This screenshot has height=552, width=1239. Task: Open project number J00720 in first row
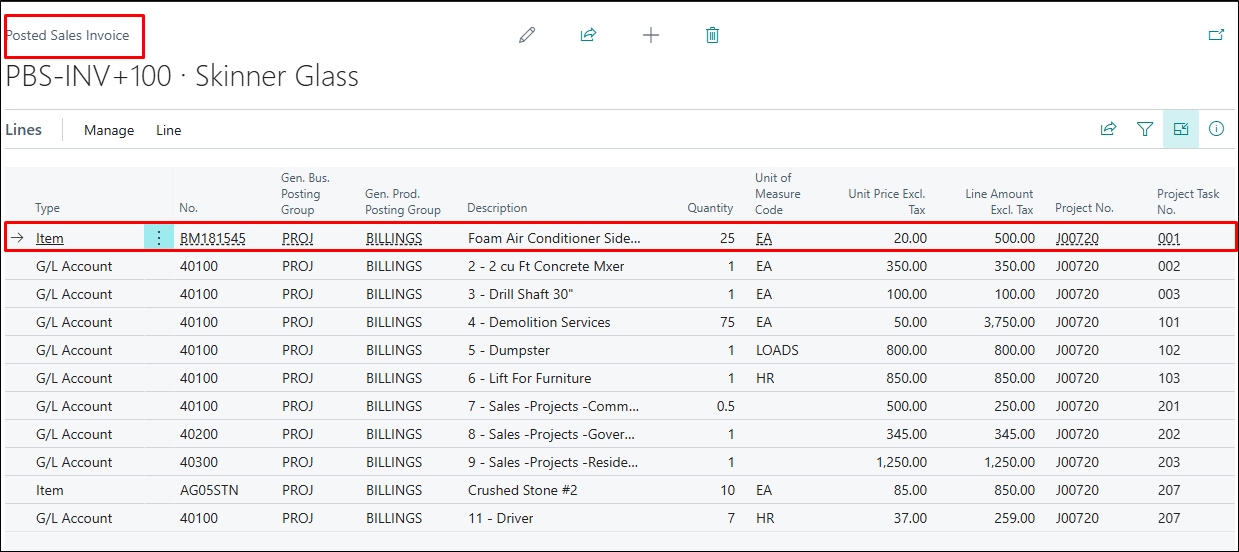coord(1077,239)
